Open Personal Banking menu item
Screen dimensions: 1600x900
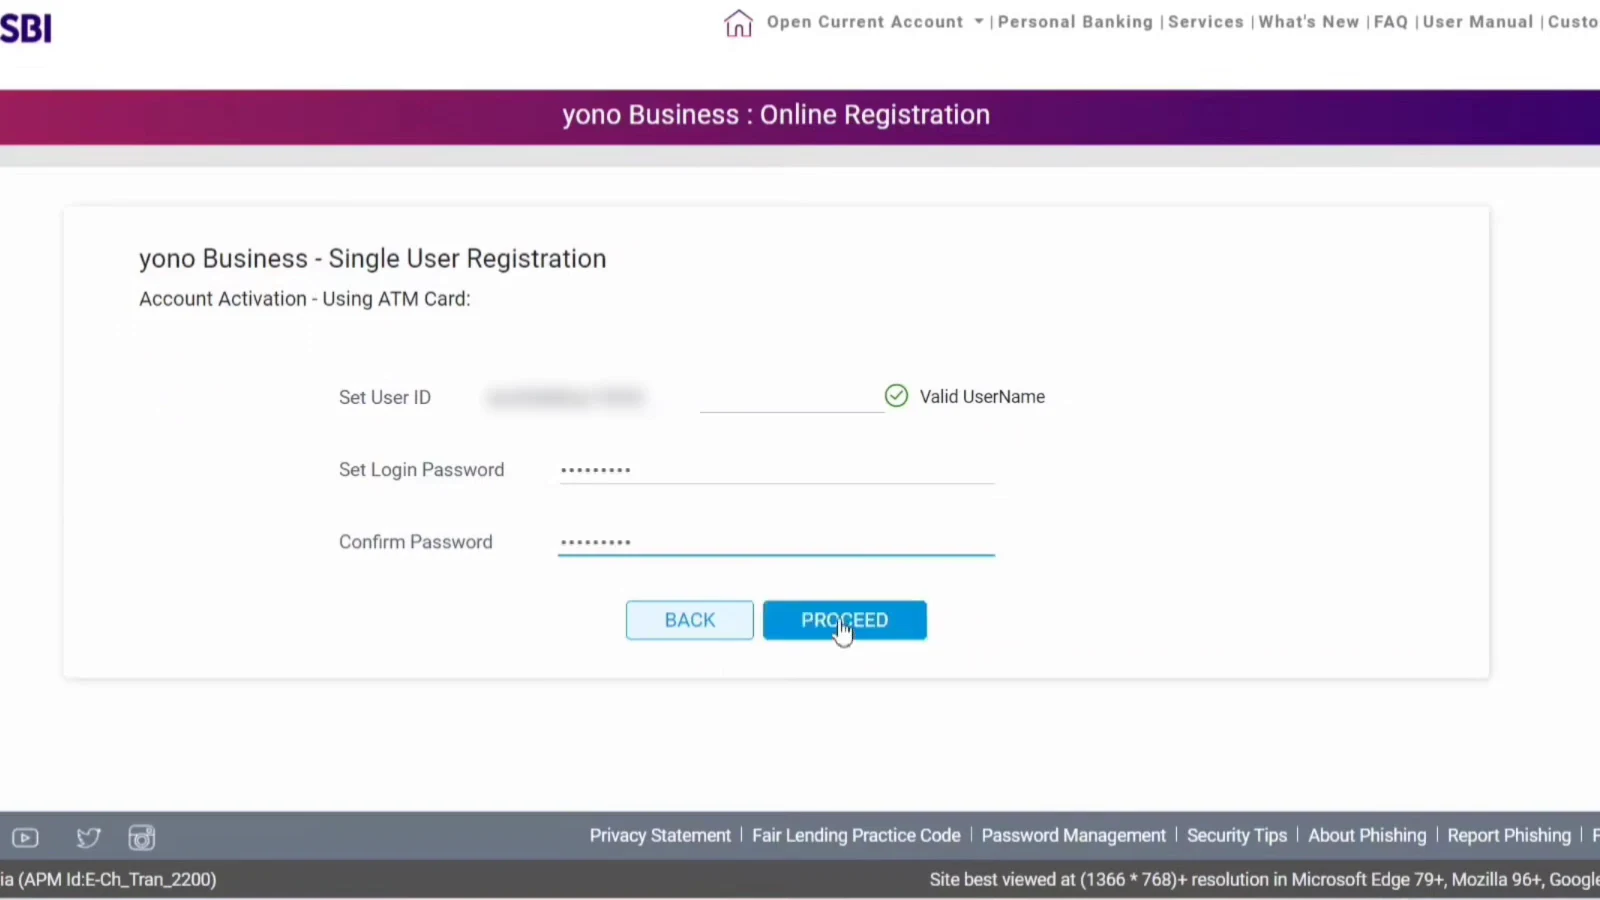(1075, 22)
